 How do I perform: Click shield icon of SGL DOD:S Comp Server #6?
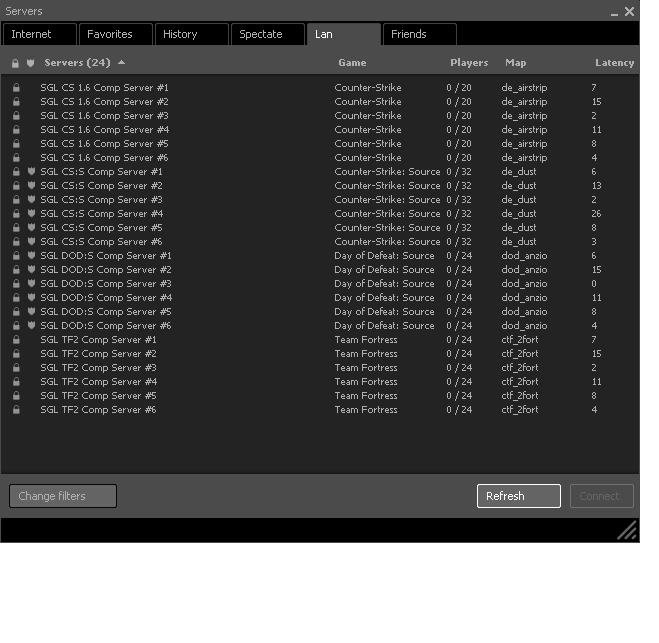tap(31, 326)
